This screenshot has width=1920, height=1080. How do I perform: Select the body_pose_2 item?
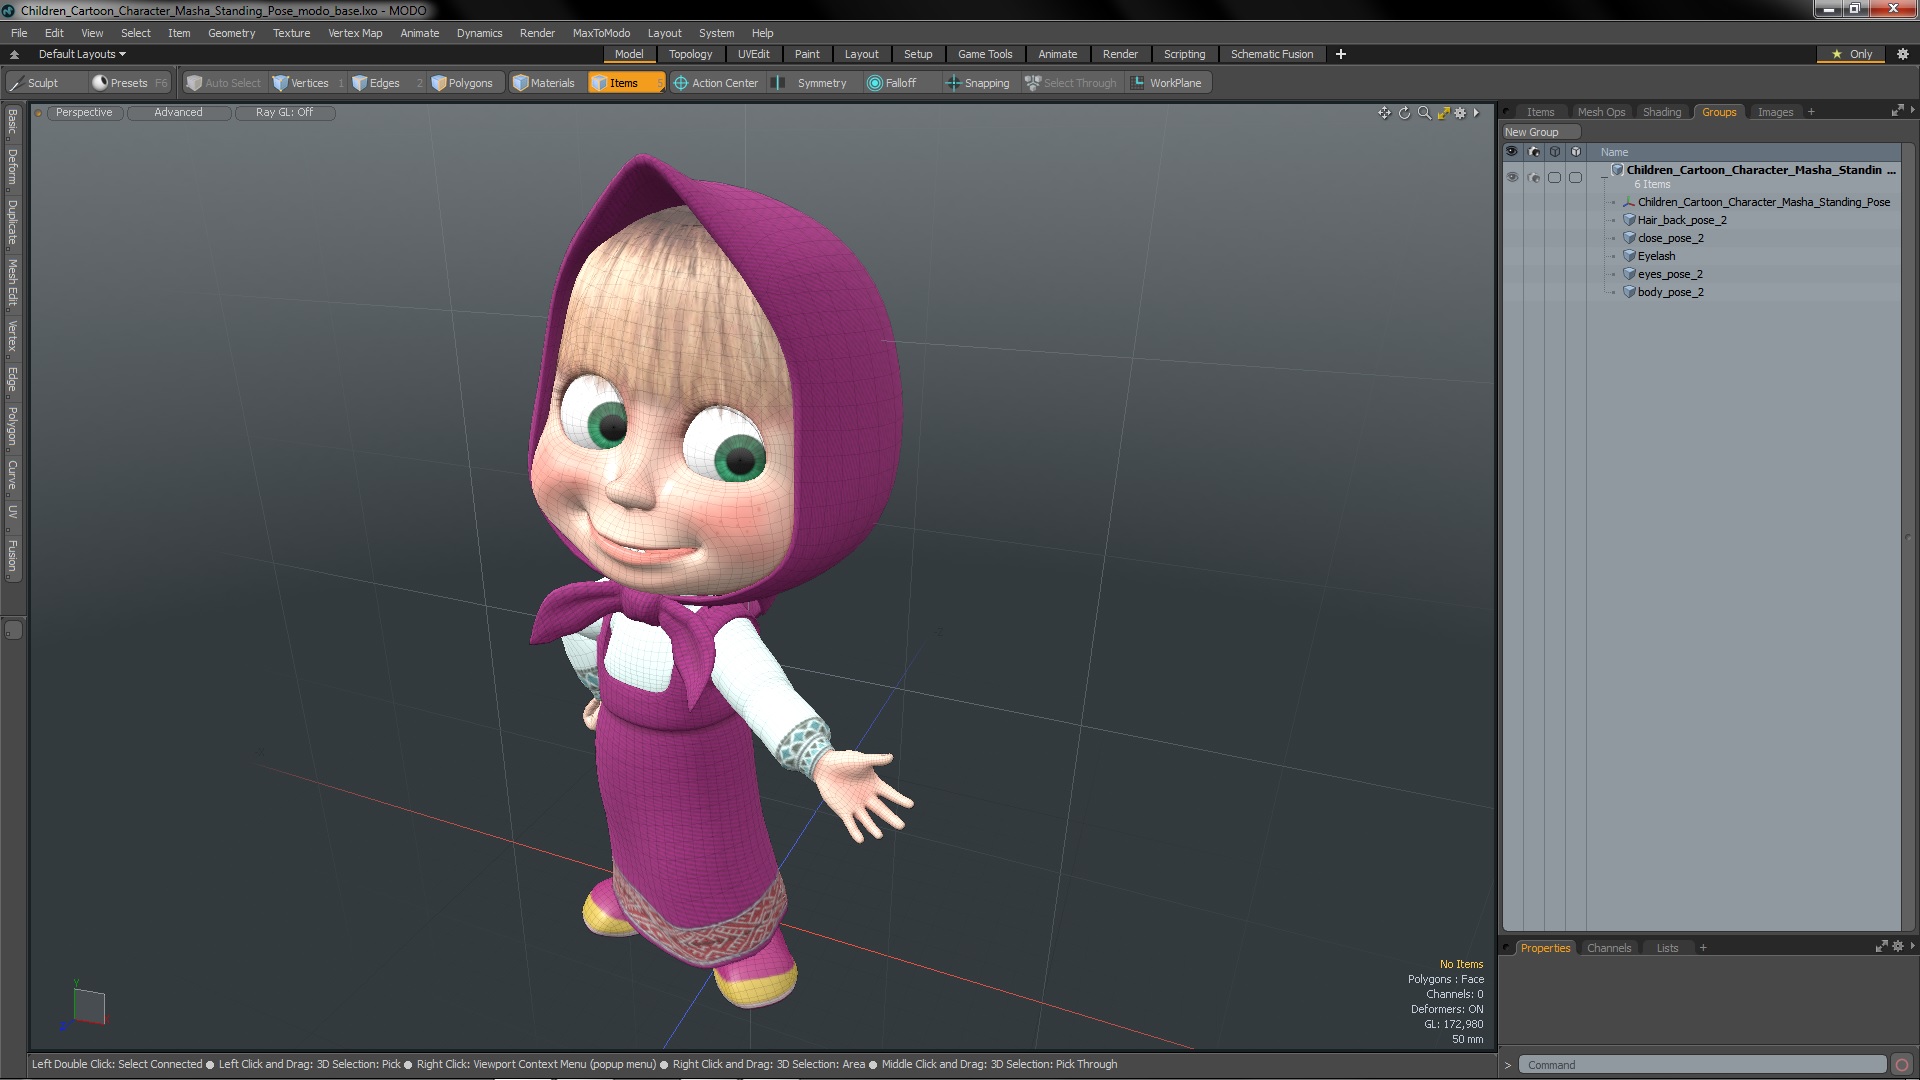1670,292
